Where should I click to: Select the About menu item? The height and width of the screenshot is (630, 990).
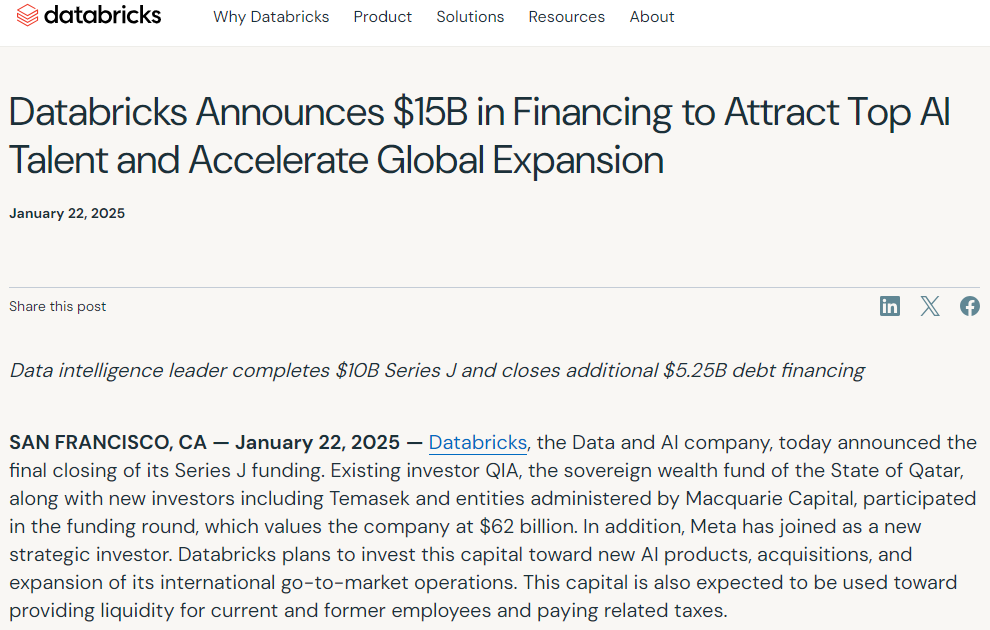652,17
